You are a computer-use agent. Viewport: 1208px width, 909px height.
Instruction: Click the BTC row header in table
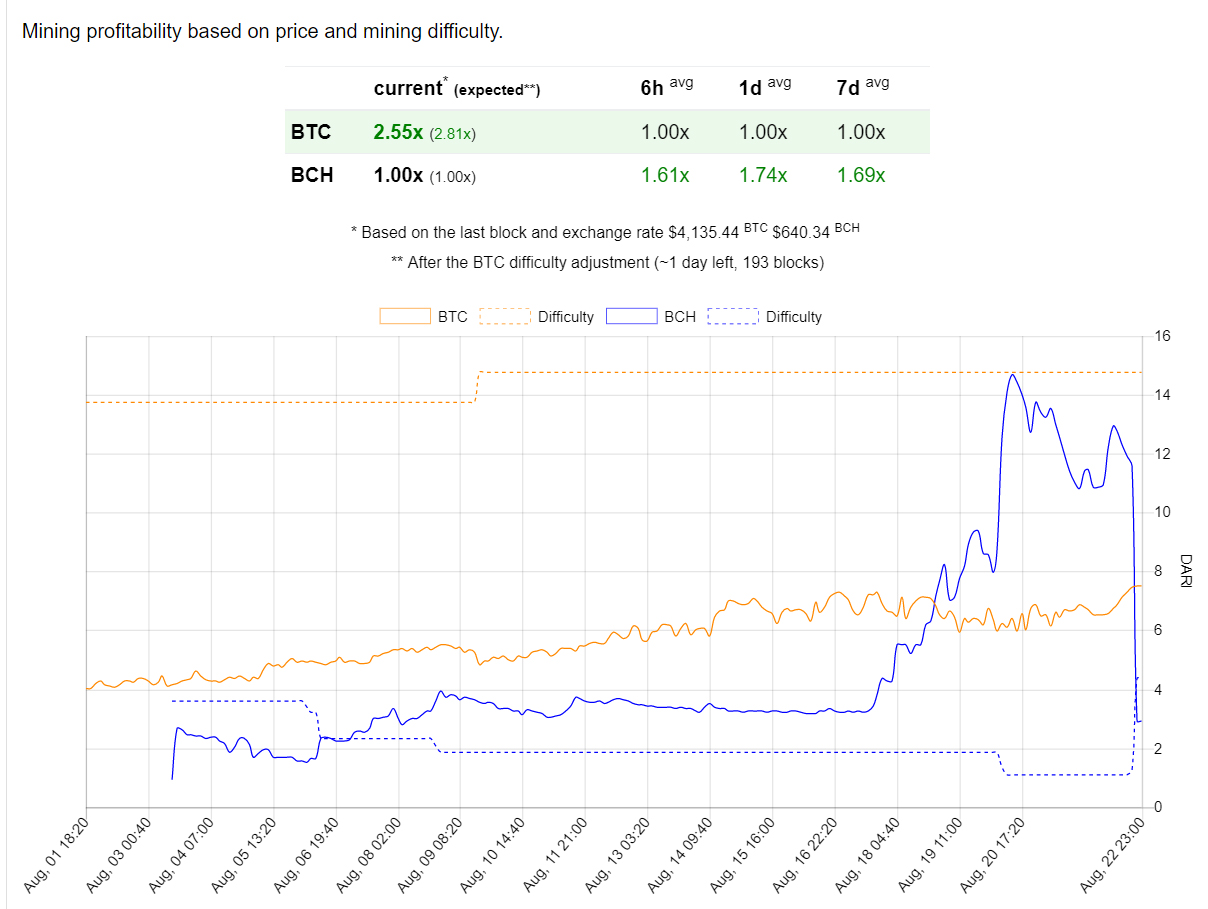pyautogui.click(x=311, y=132)
